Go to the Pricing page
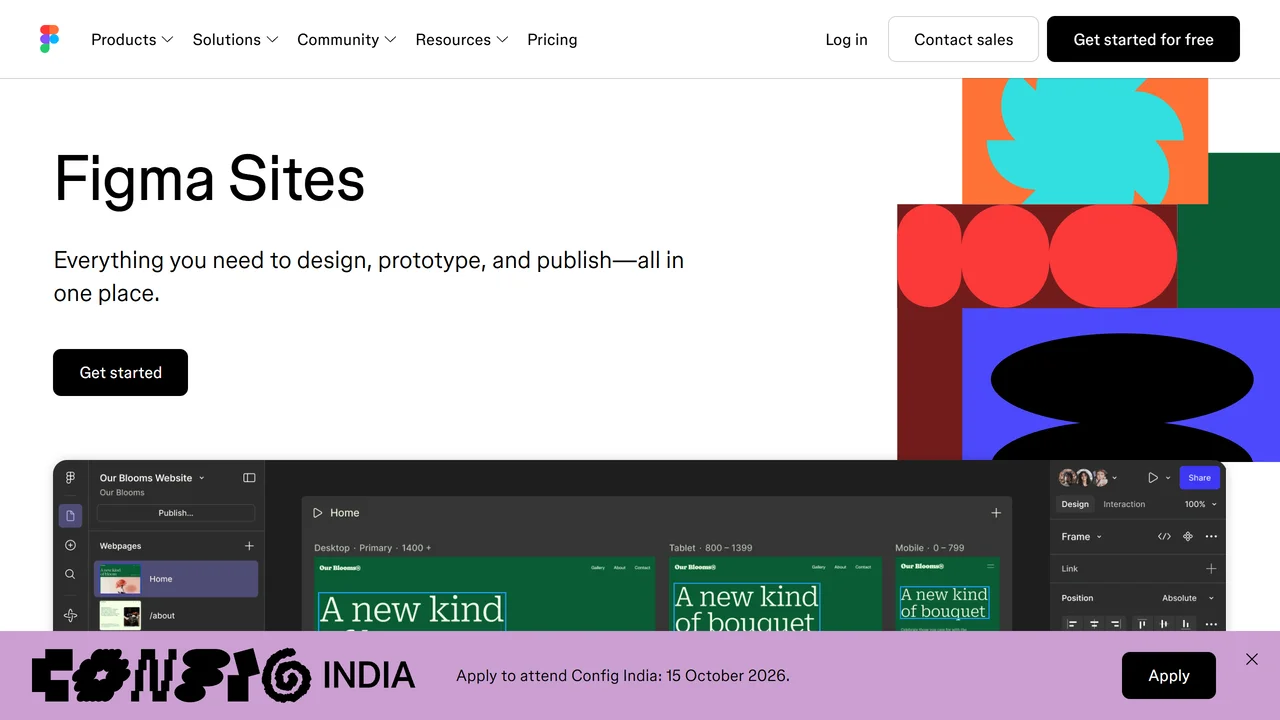The height and width of the screenshot is (720, 1280). pos(552,40)
